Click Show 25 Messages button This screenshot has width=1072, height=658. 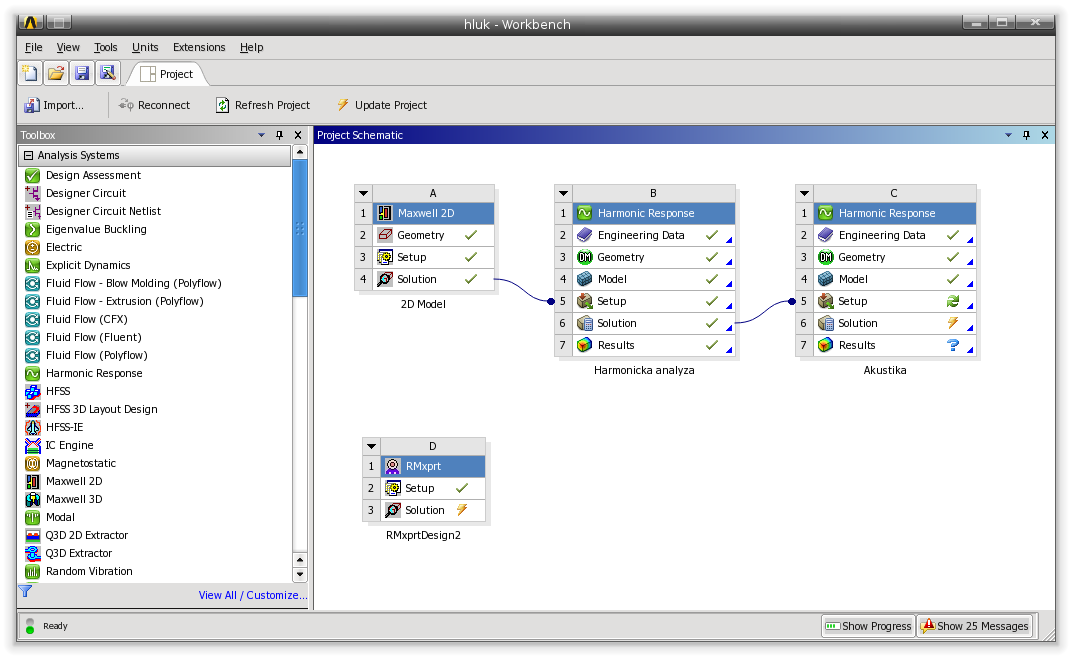[x=974, y=626]
